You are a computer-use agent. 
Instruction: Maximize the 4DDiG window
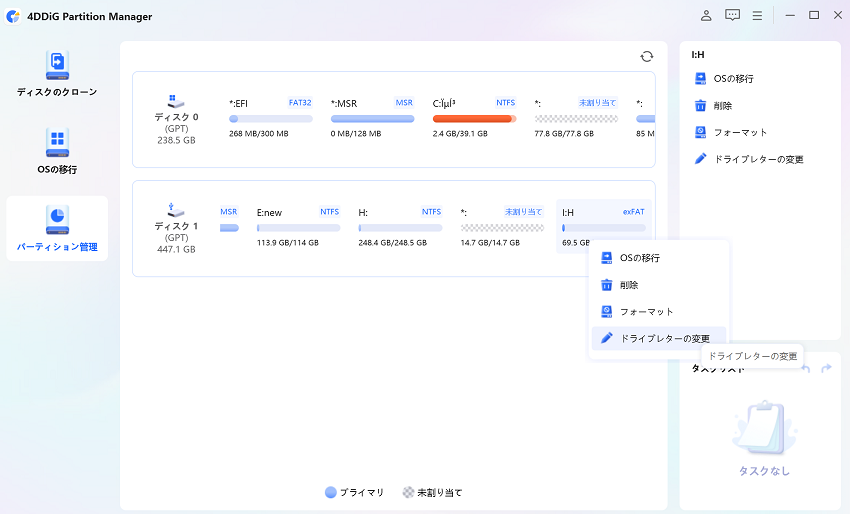(x=814, y=16)
